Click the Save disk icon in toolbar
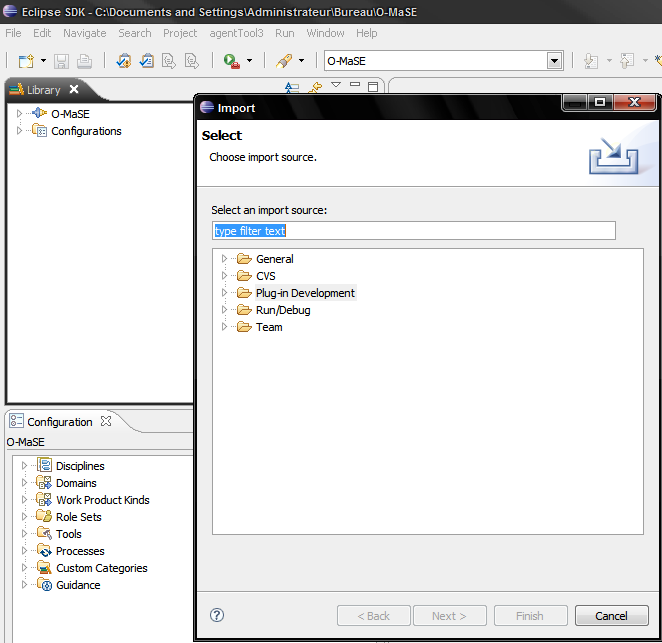This screenshot has width=662, height=643. click(x=61, y=61)
